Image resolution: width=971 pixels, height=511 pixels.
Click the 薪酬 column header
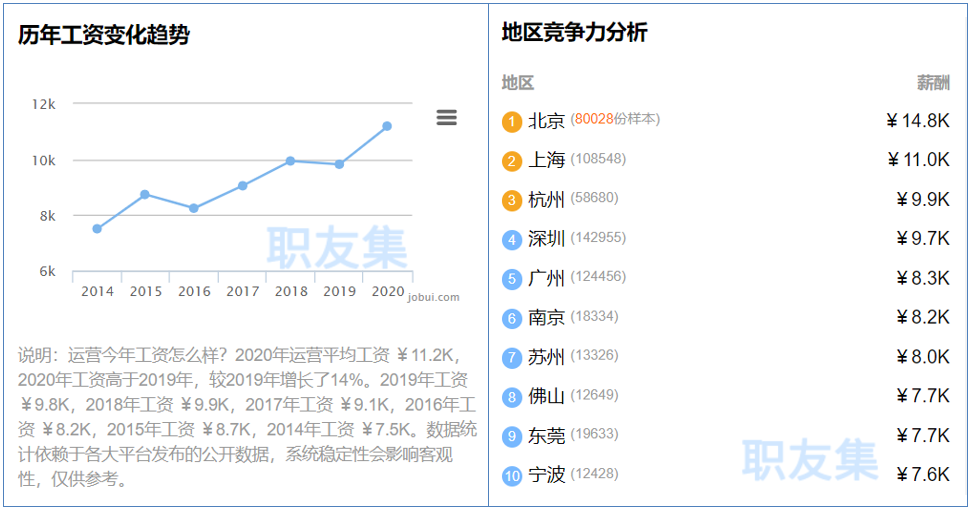(934, 82)
